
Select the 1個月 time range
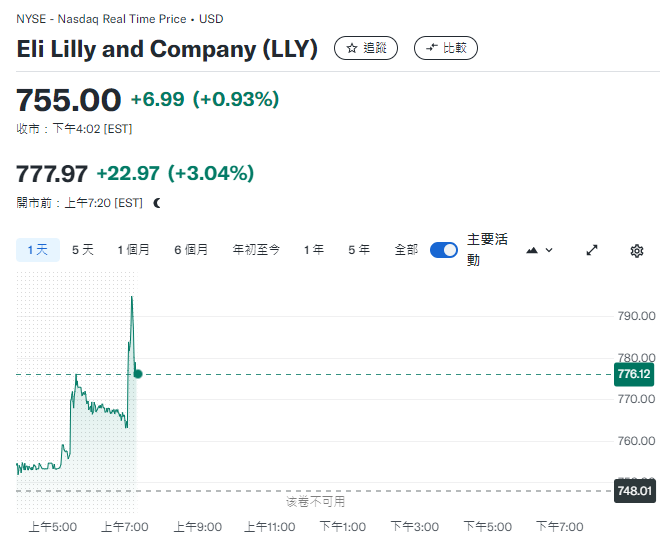134,250
